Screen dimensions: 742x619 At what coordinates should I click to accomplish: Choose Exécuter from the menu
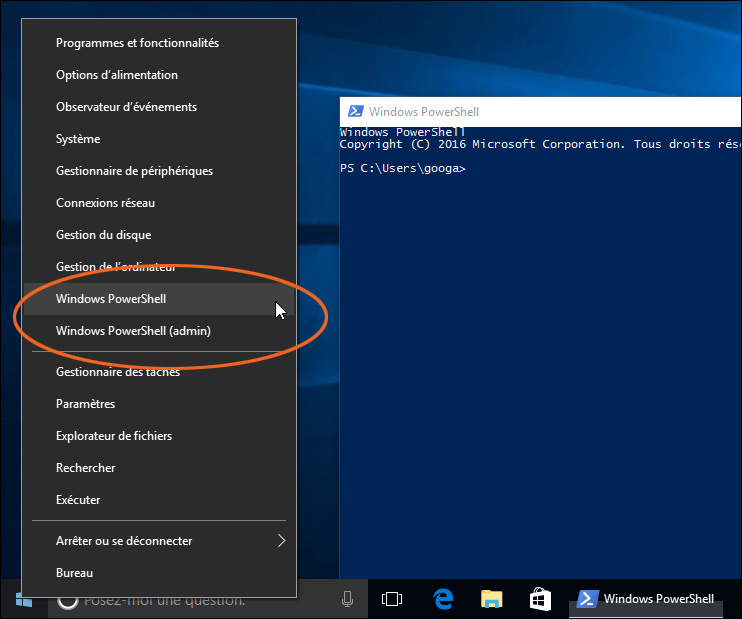pos(159,500)
